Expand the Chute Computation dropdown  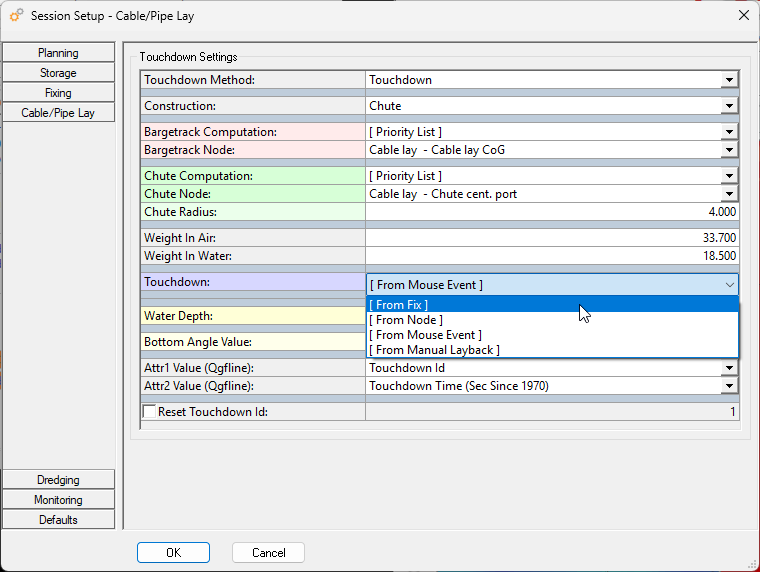tap(729, 176)
